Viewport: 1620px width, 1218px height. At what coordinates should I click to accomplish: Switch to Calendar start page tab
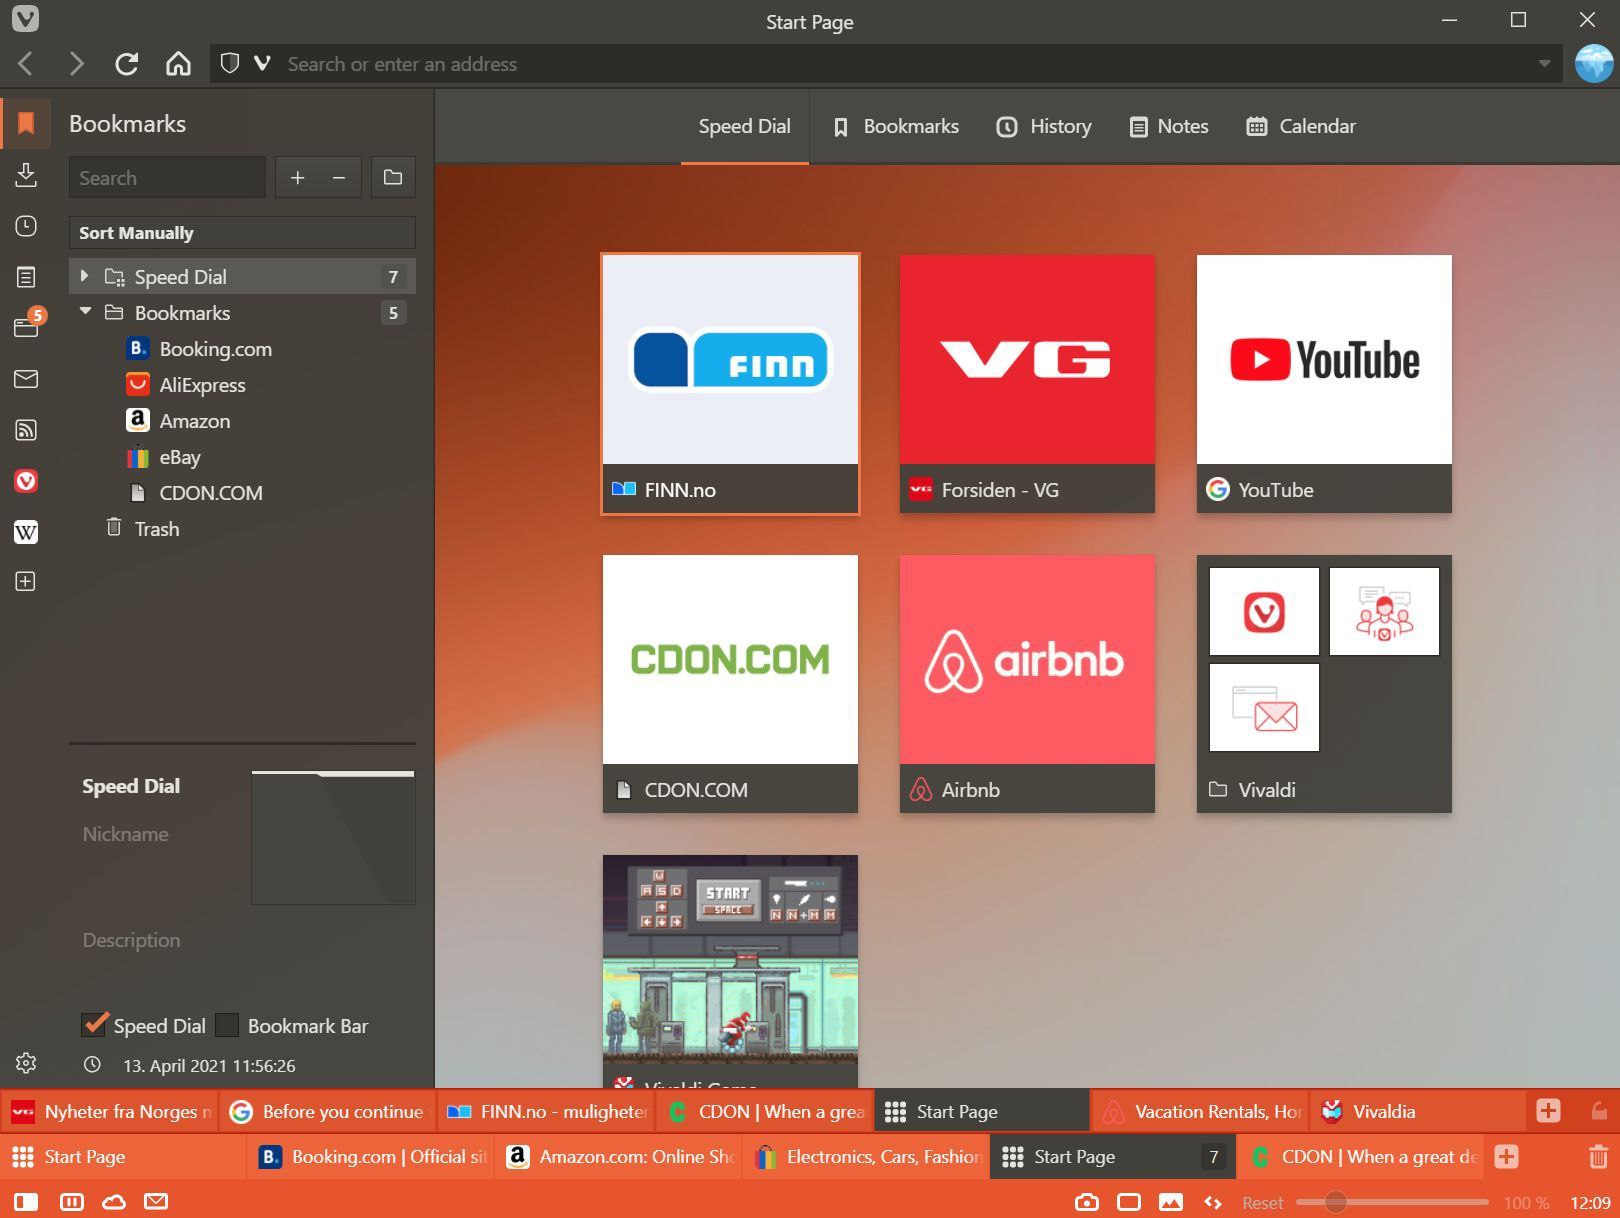1301,126
